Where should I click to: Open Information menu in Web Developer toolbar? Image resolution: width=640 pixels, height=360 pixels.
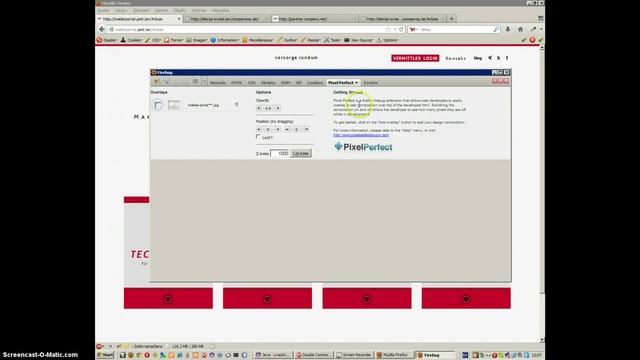click(225, 40)
